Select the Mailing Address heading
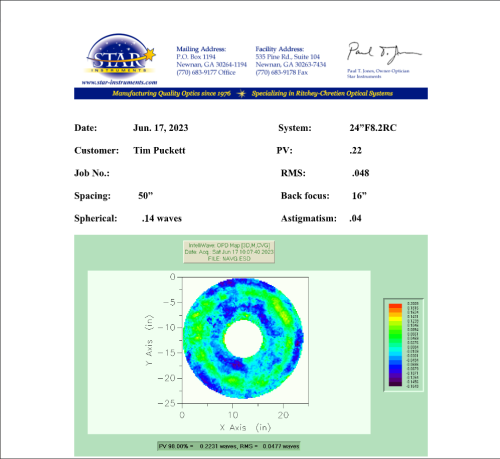The height and width of the screenshot is (459, 500). [201, 49]
